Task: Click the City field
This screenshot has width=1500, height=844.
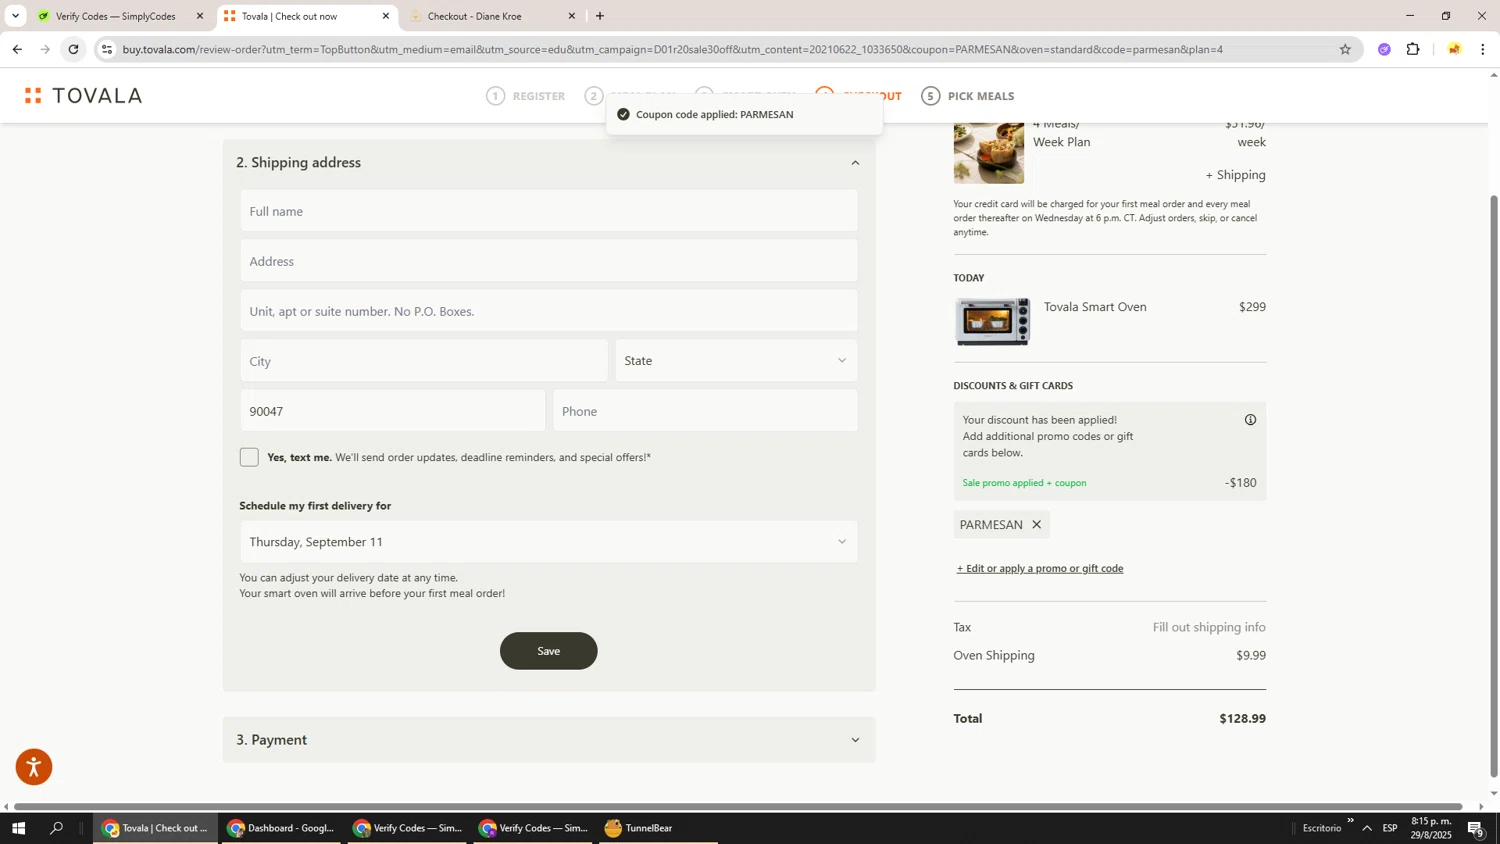Action: coord(423,361)
